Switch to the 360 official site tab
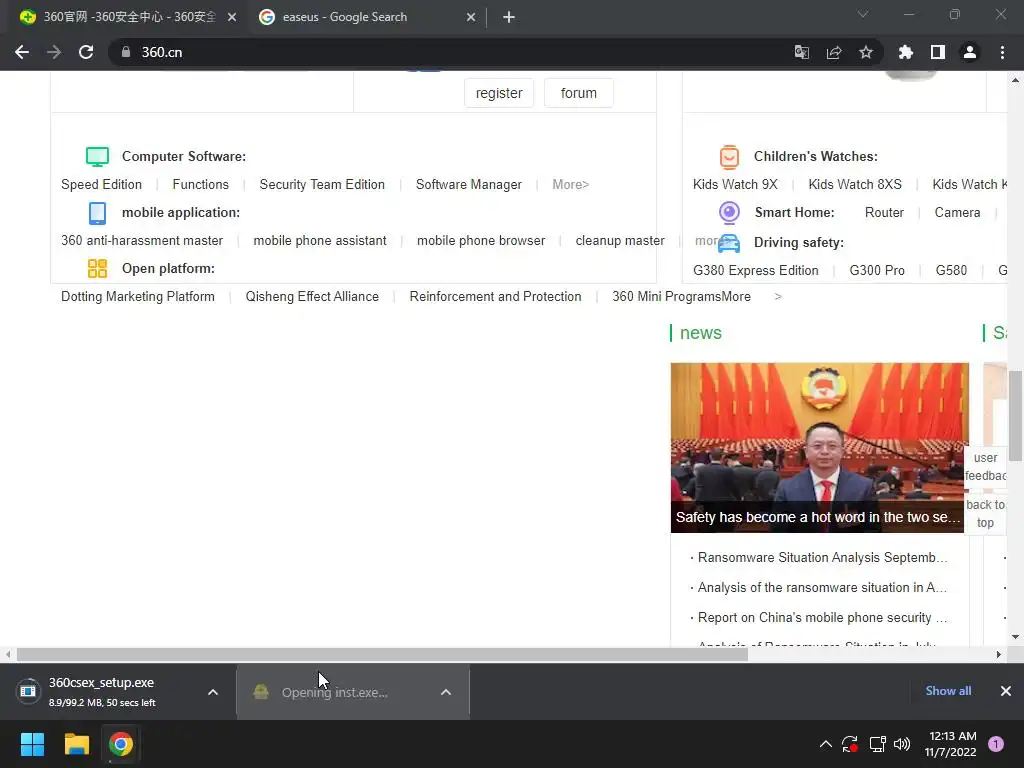This screenshot has width=1024, height=768. [x=128, y=17]
